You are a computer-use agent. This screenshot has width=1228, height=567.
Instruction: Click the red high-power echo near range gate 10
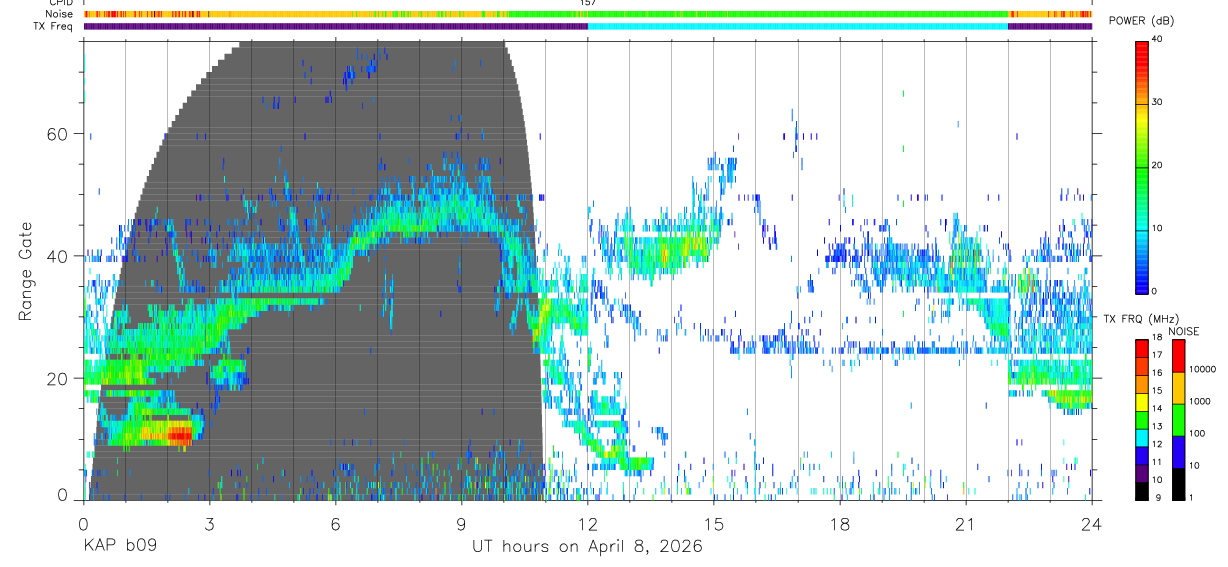(179, 435)
